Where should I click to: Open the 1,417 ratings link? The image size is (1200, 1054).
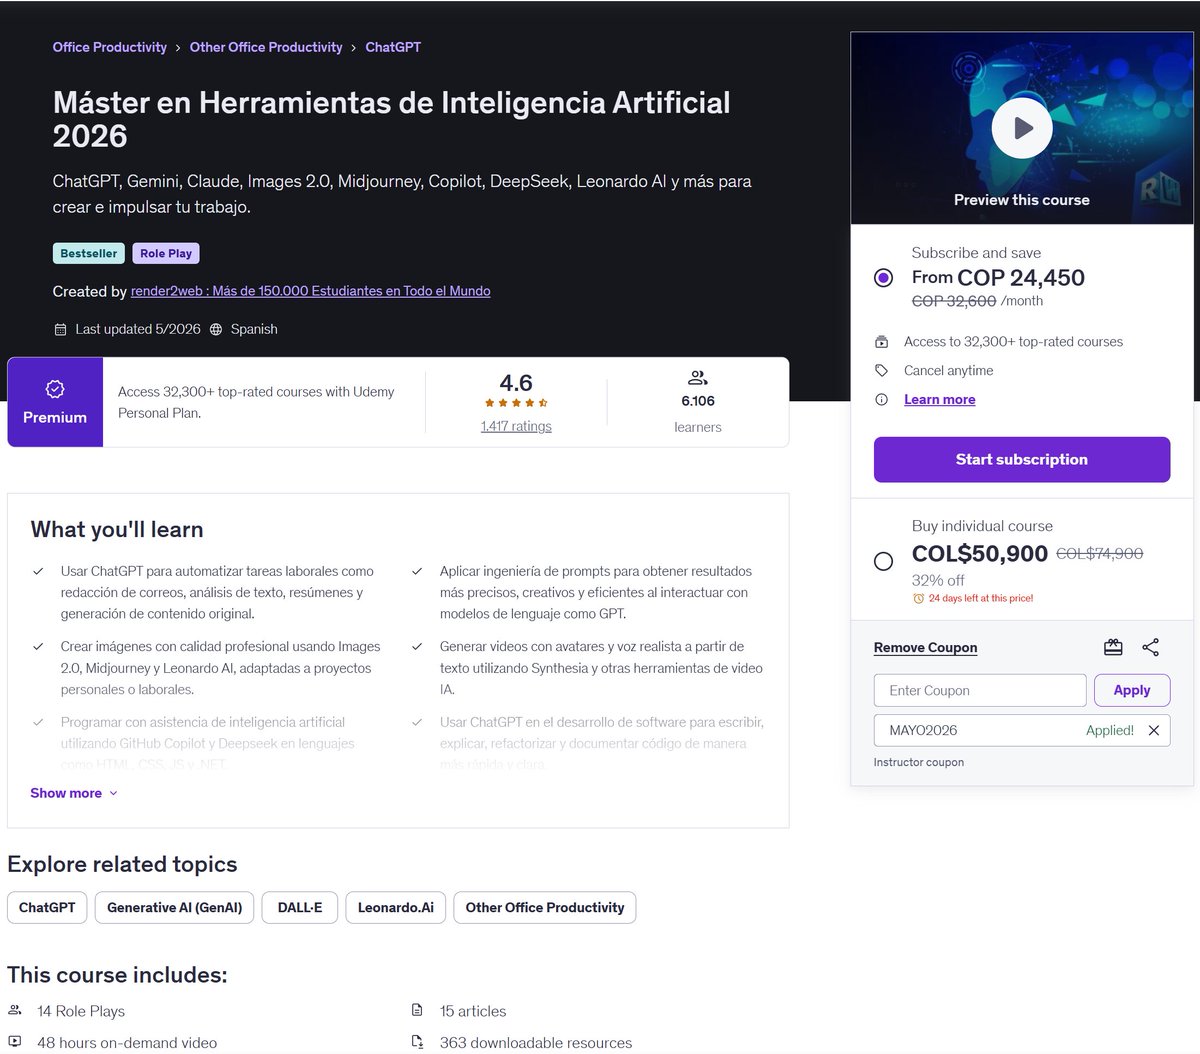516,426
